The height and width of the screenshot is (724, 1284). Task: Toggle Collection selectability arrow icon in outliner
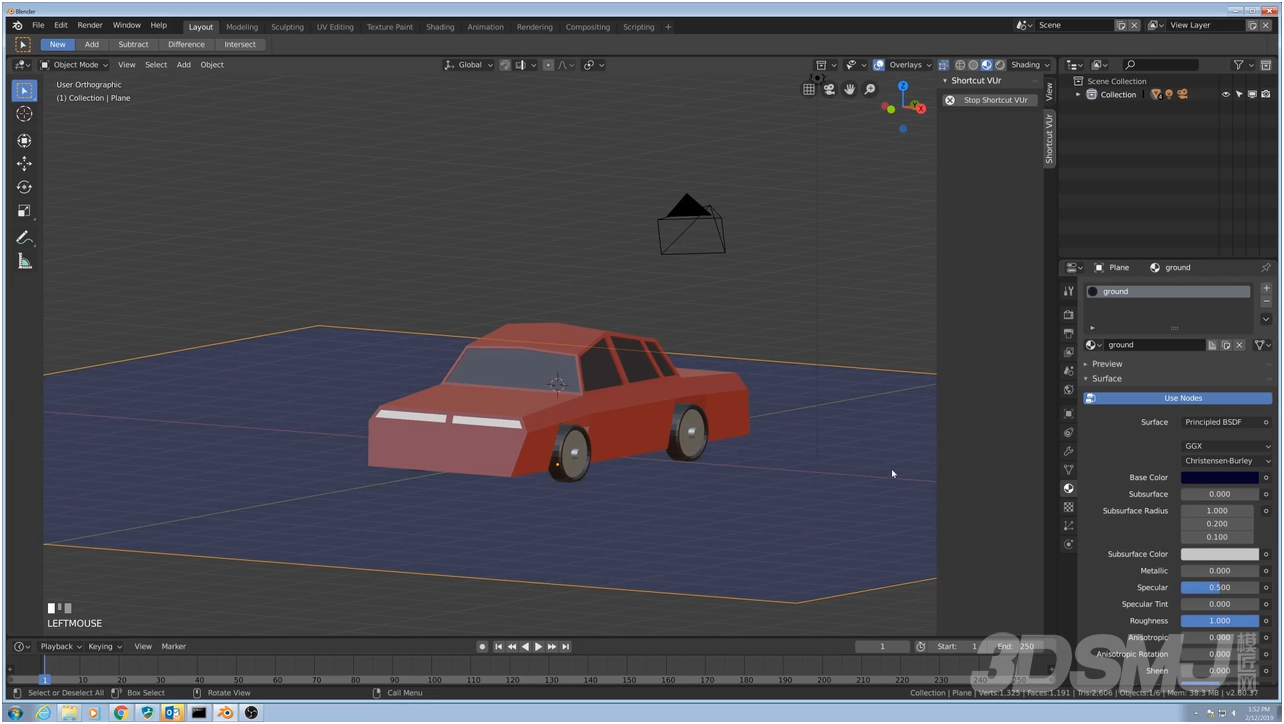(x=1238, y=95)
